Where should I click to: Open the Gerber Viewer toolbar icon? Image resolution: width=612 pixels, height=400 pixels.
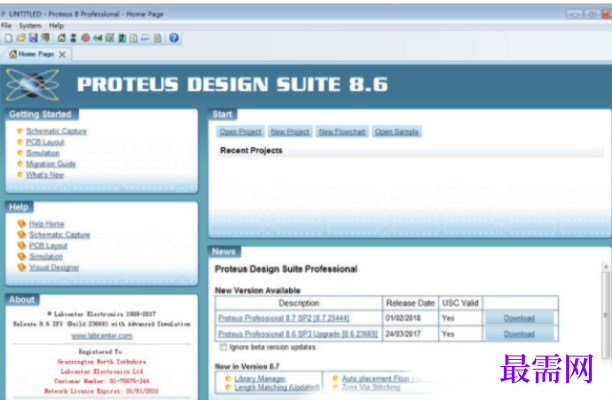[110, 38]
